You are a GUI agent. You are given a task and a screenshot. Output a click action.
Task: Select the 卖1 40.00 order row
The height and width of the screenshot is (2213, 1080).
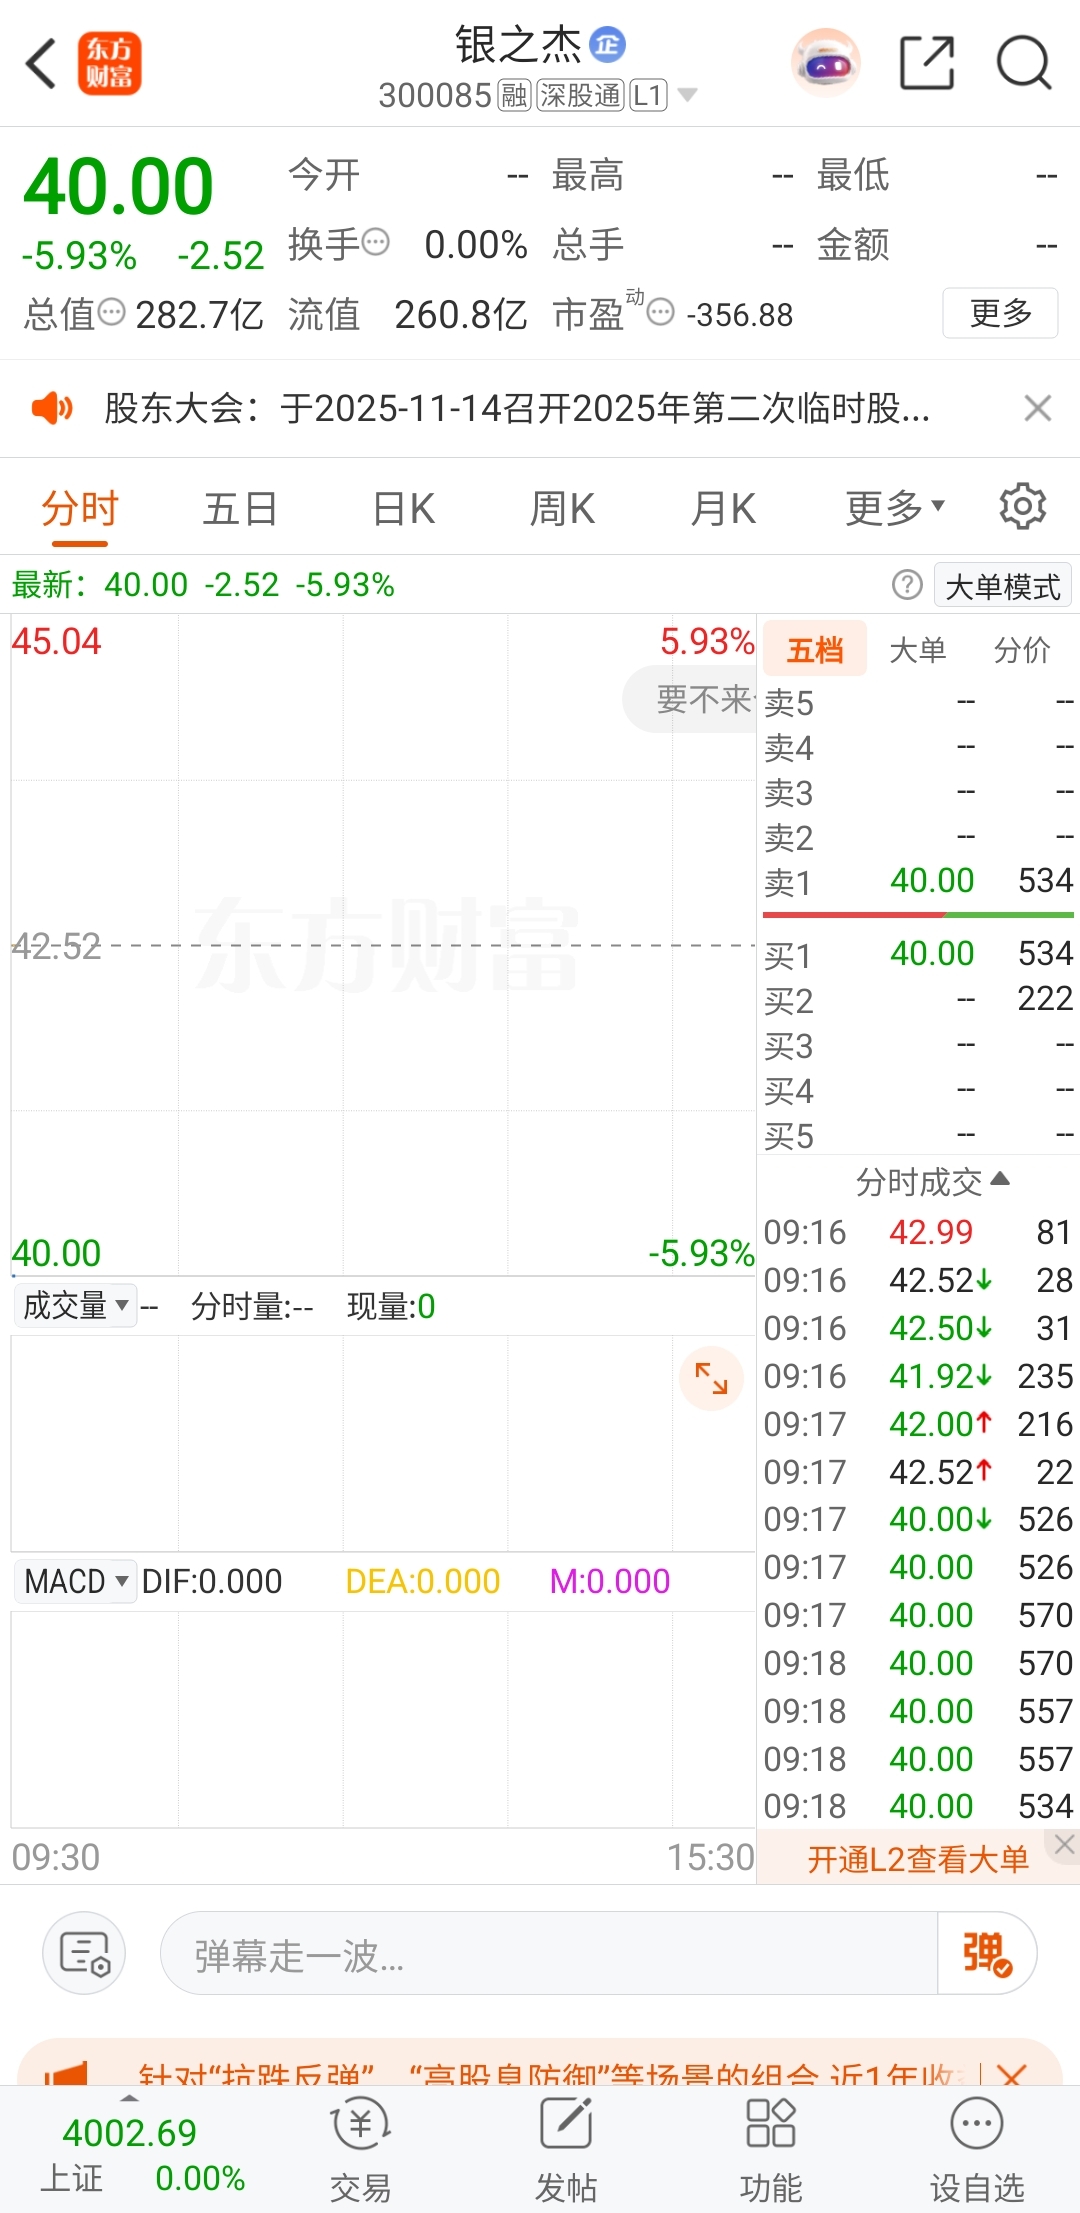pyautogui.click(x=918, y=881)
